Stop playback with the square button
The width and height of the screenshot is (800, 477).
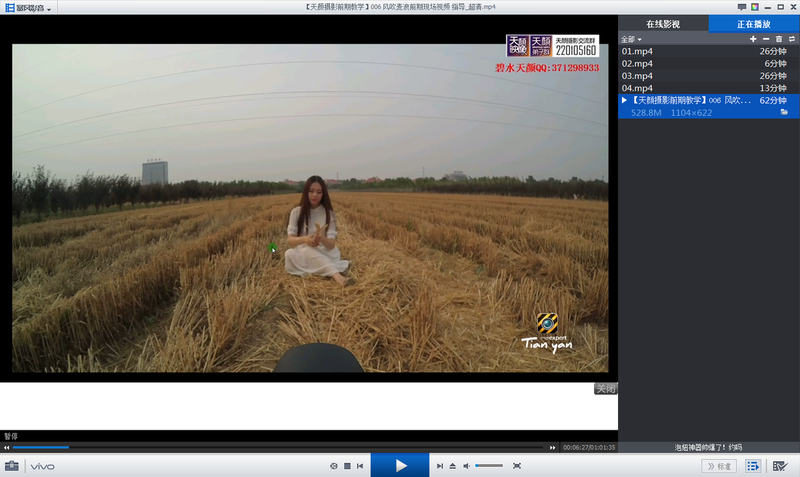pos(347,466)
